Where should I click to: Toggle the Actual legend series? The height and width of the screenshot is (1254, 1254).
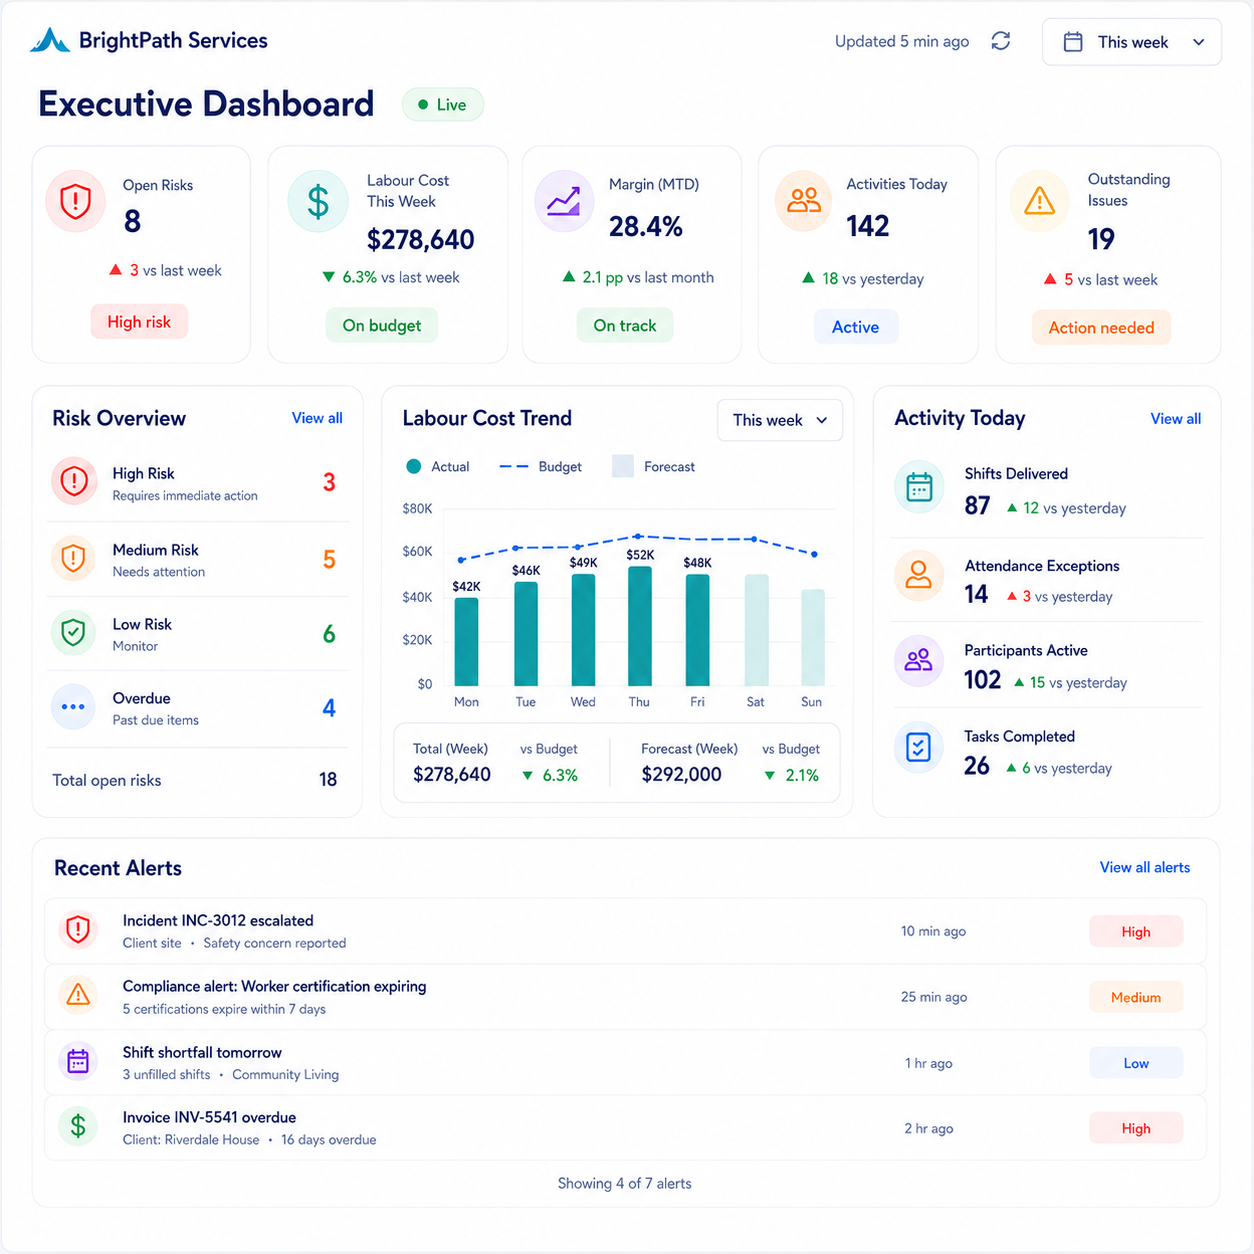point(438,467)
